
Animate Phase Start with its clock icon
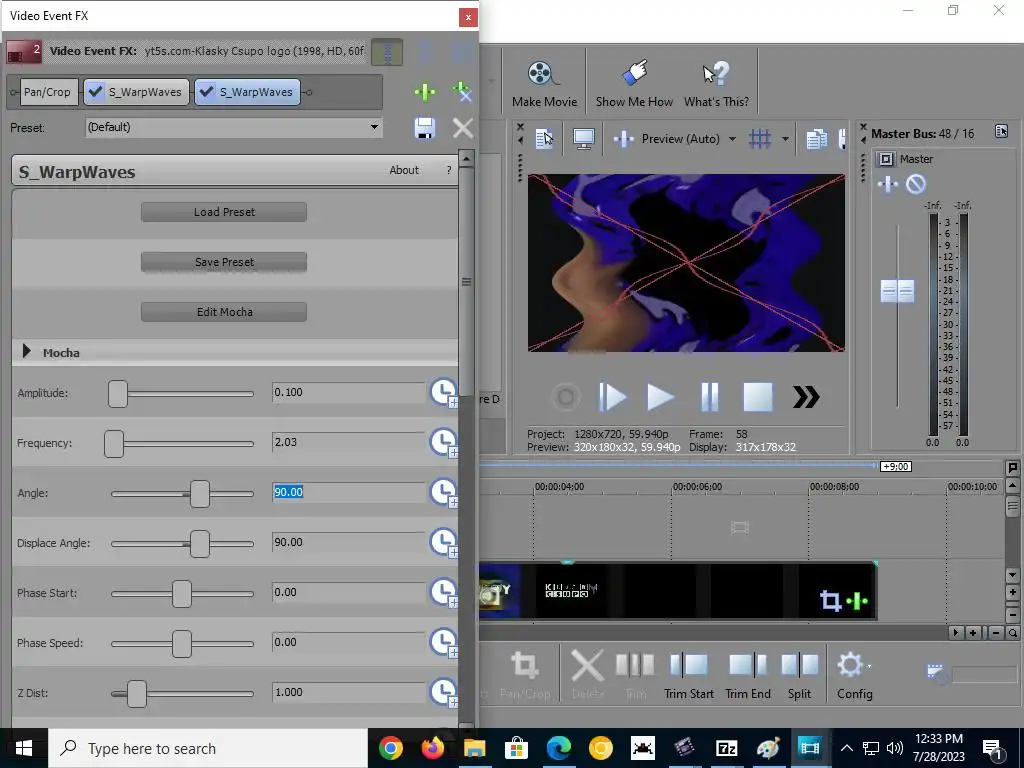click(x=443, y=592)
